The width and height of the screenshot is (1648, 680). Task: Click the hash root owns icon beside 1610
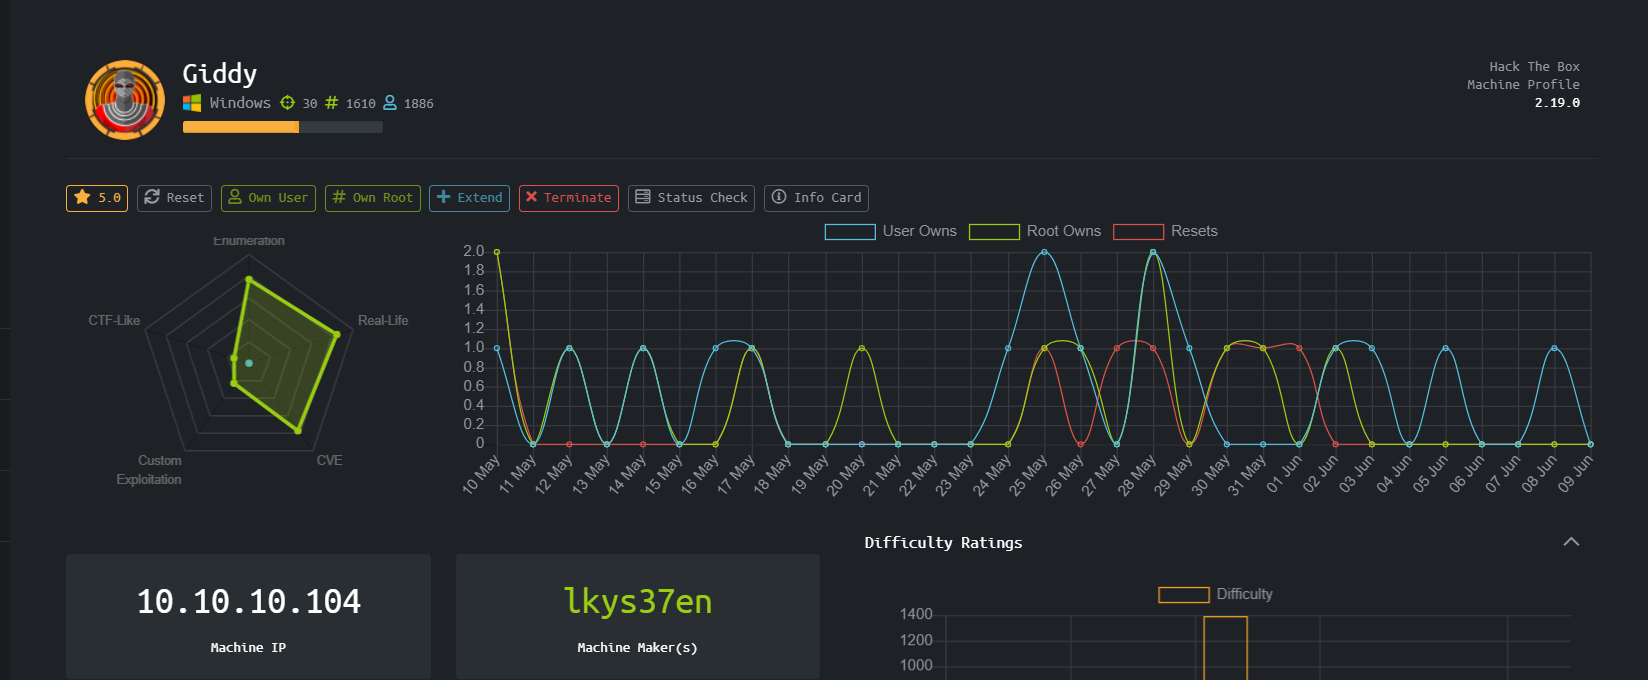[x=332, y=103]
